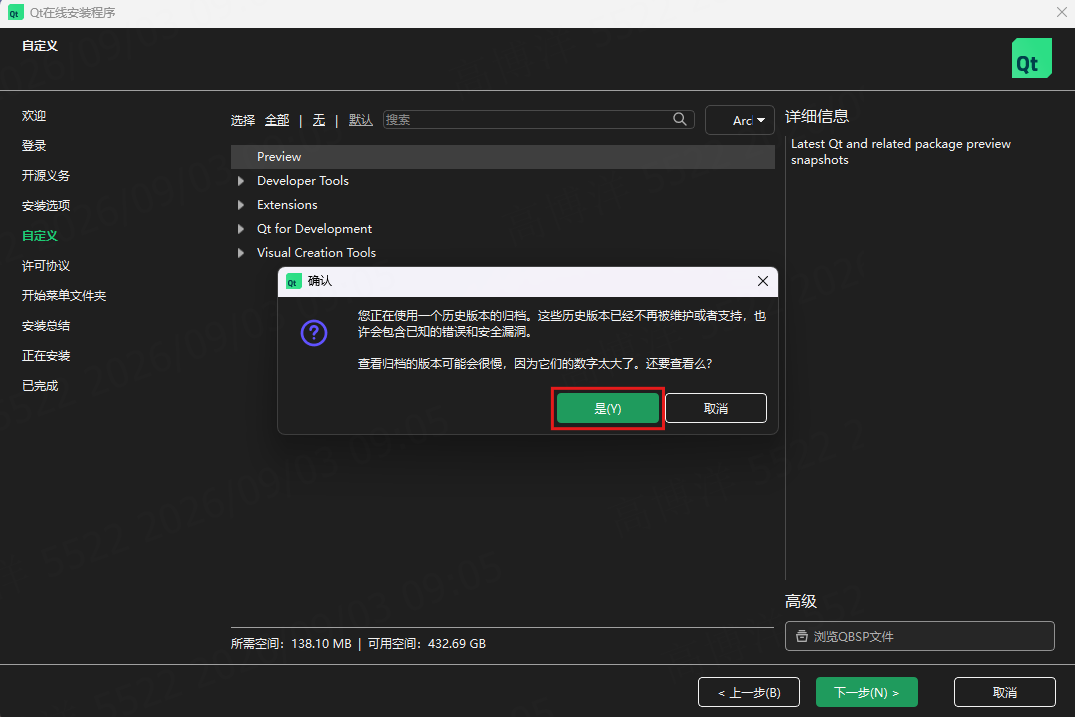This screenshot has width=1075, height=717.
Task: Open the 安装选项 step in sidebar
Action: pyautogui.click(x=46, y=206)
